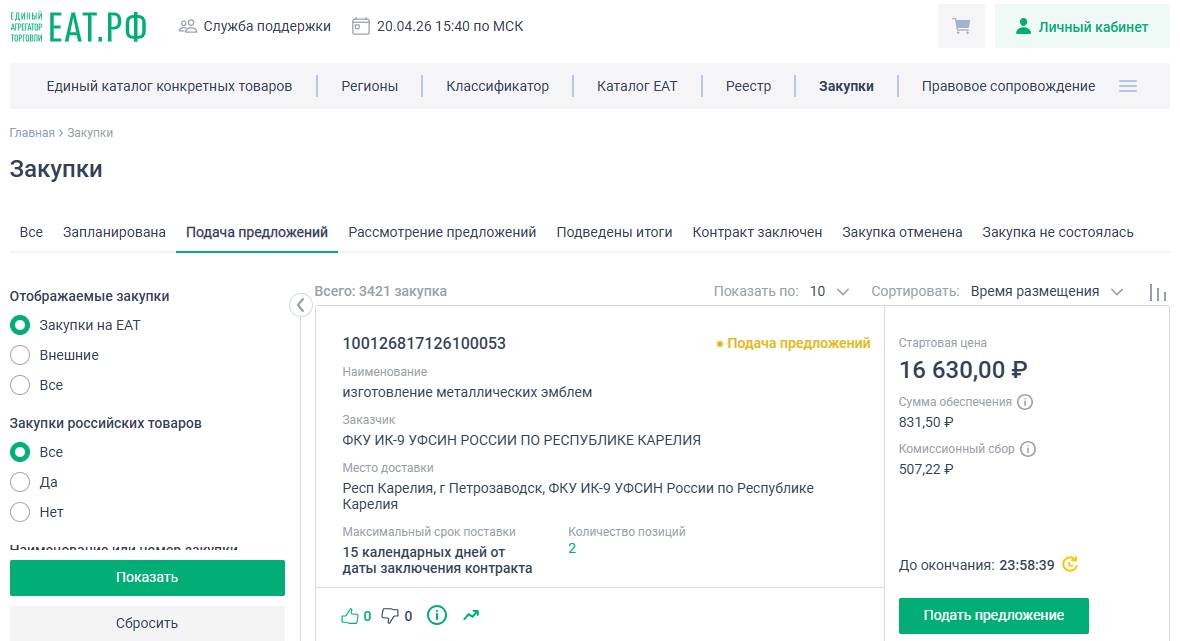Switch to Подведены итоги tab
Image resolution: width=1180 pixels, height=641 pixels.
(614, 232)
